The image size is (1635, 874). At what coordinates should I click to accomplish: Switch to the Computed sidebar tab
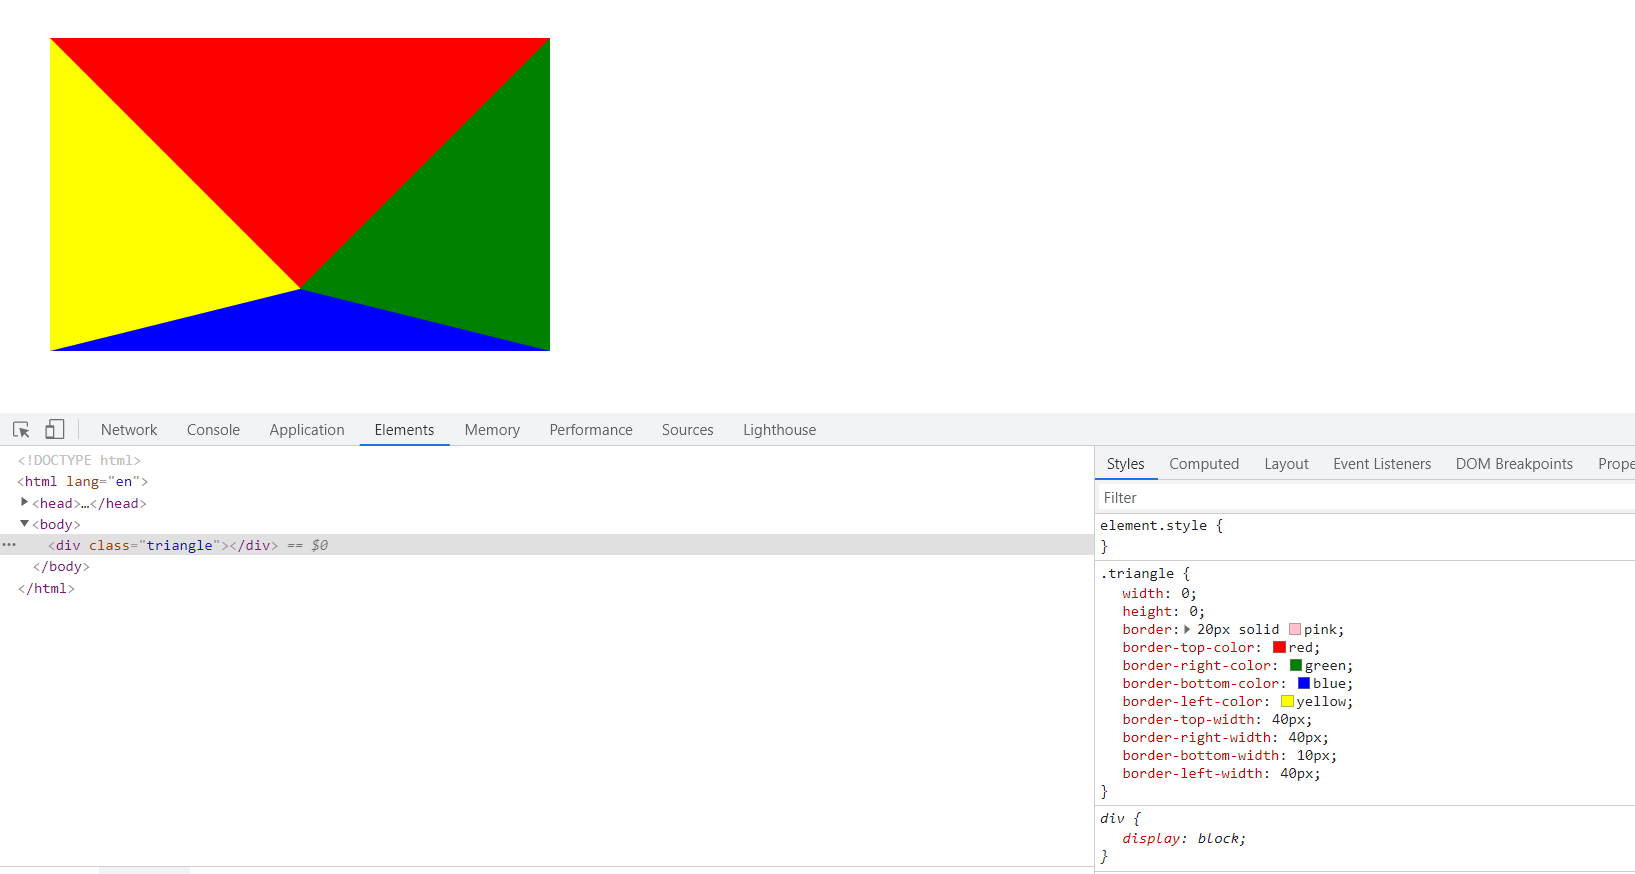(1204, 464)
